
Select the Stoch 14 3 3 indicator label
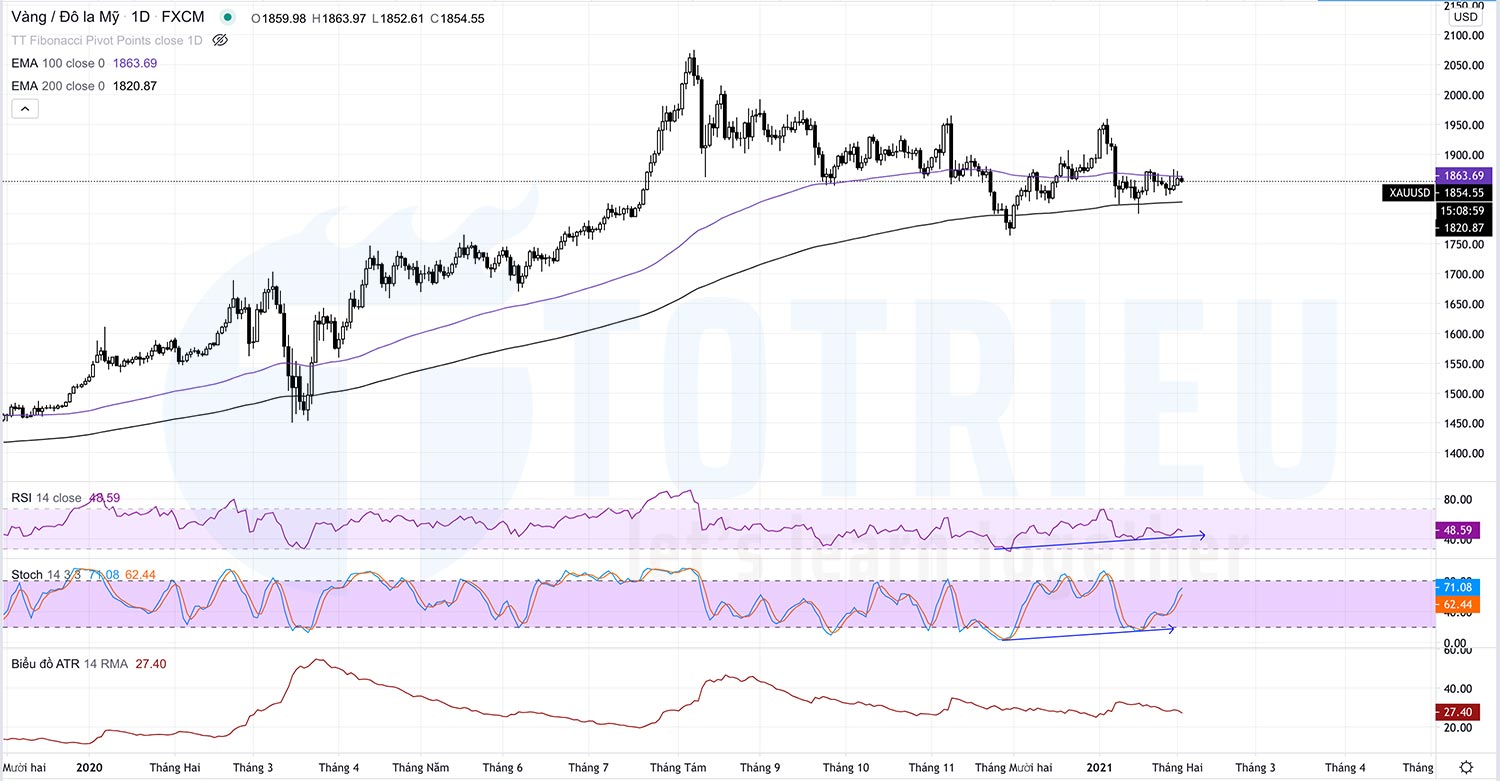[x=30, y=574]
